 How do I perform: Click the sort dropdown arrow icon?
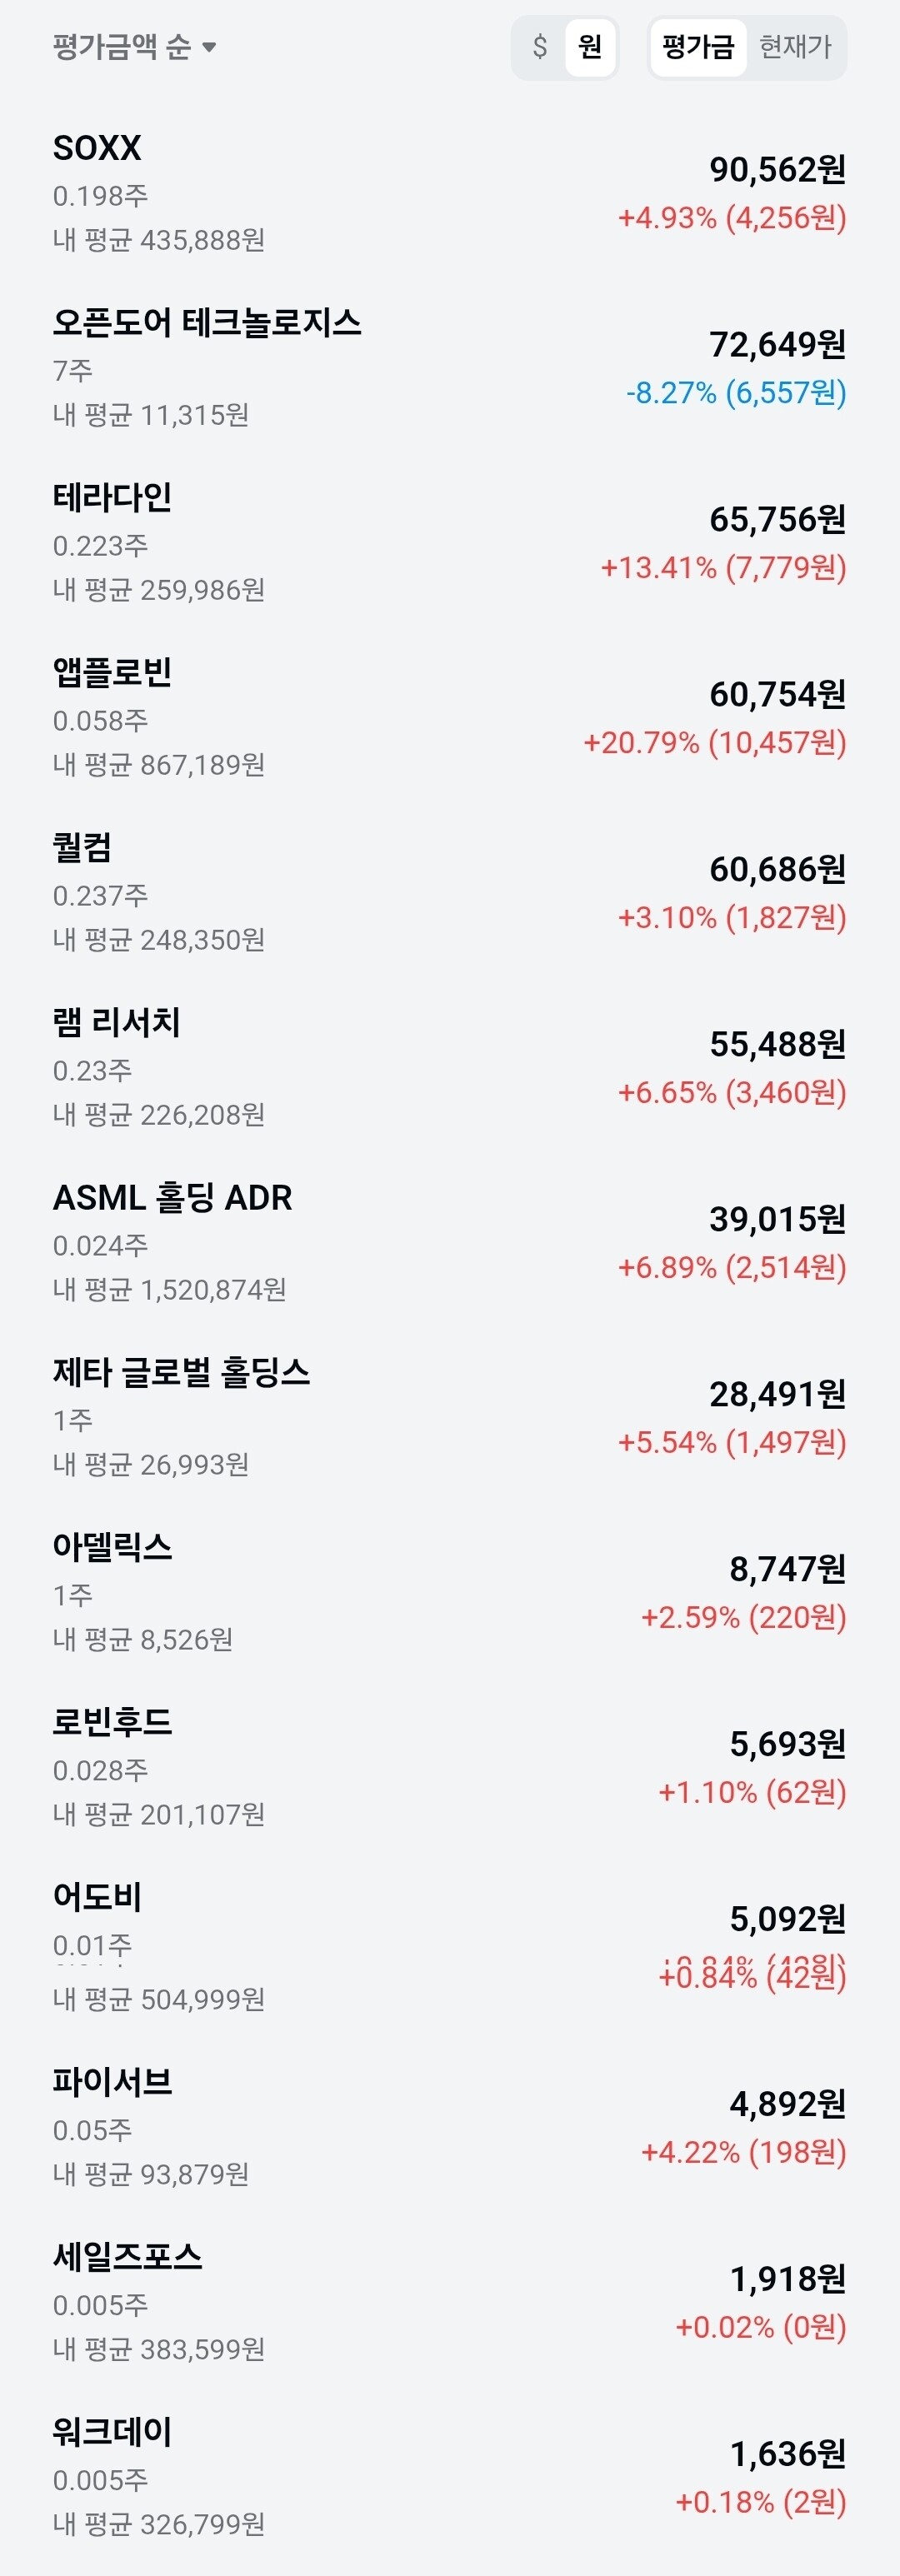pyautogui.click(x=209, y=47)
